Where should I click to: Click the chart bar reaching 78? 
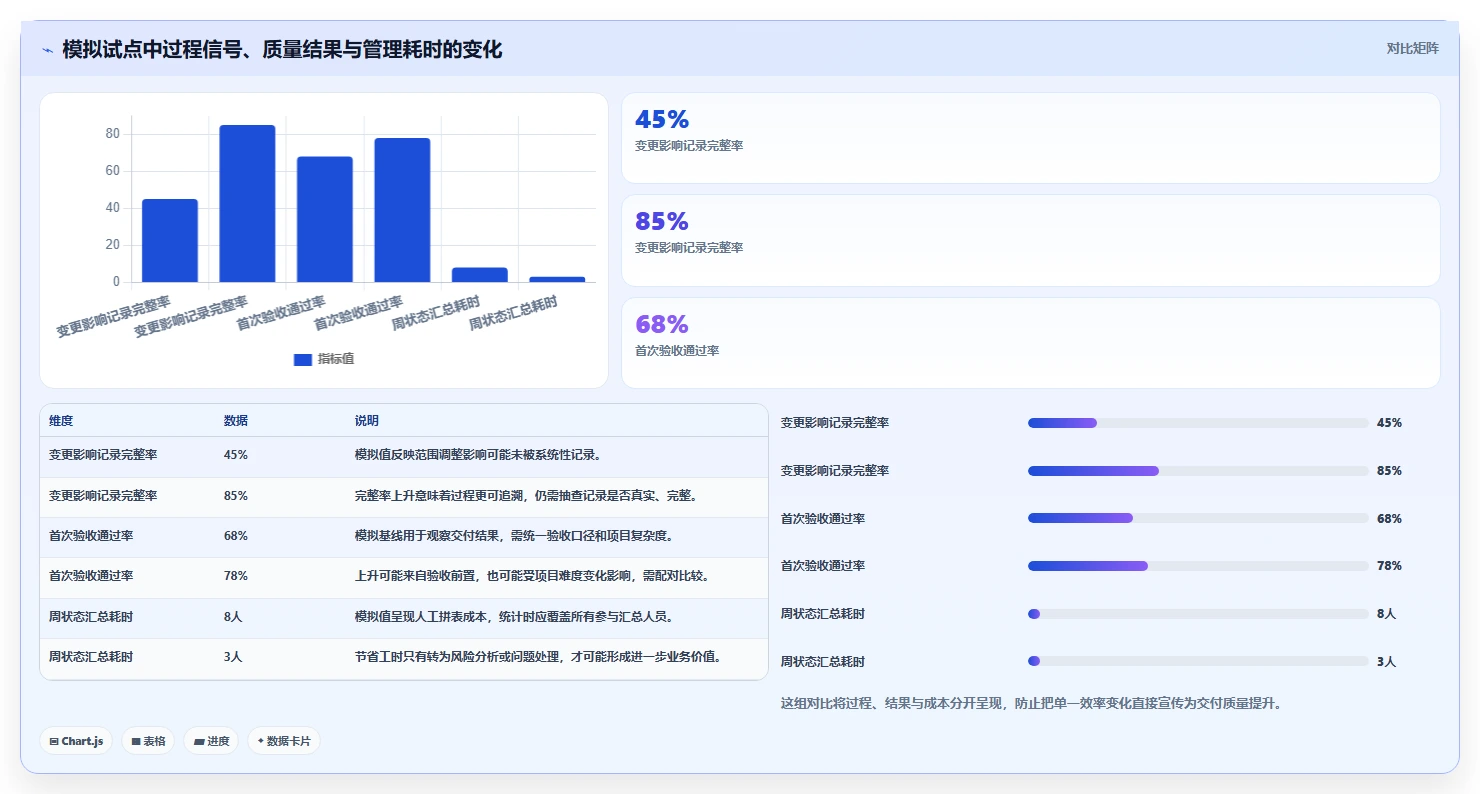pyautogui.click(x=402, y=210)
